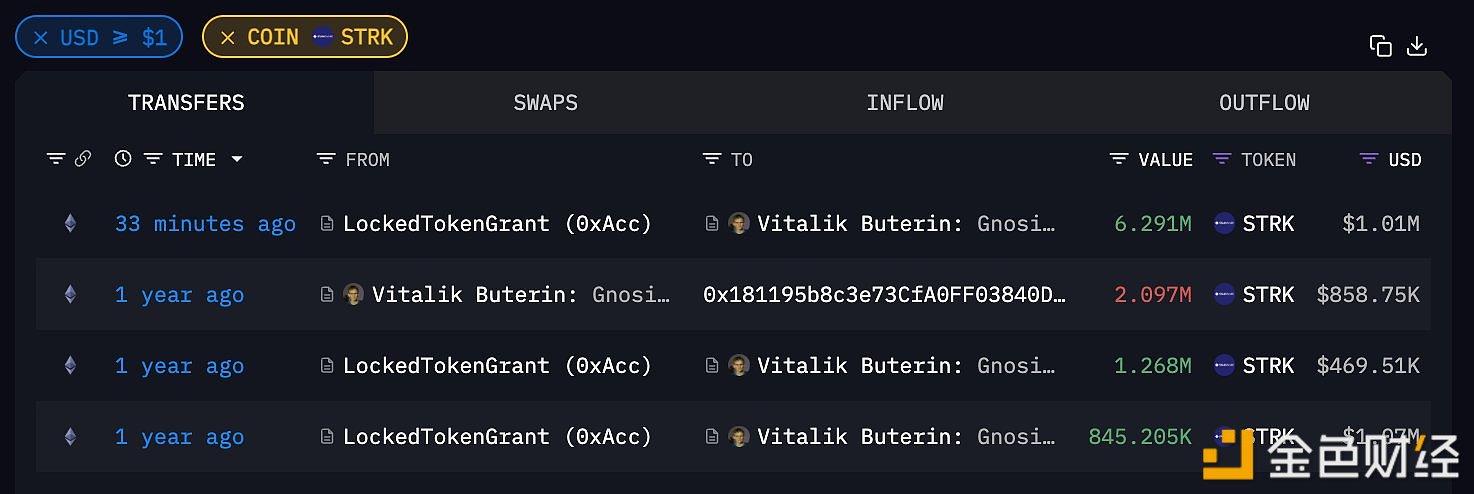The image size is (1474, 494).
Task: Switch to the INFLOW tab
Action: pos(905,103)
